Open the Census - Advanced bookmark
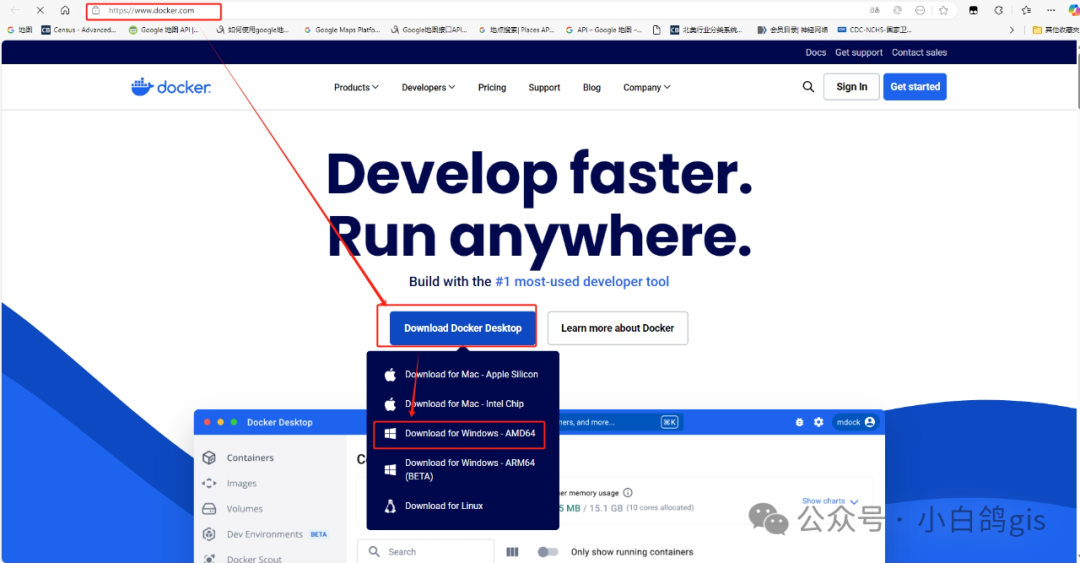 [79, 30]
